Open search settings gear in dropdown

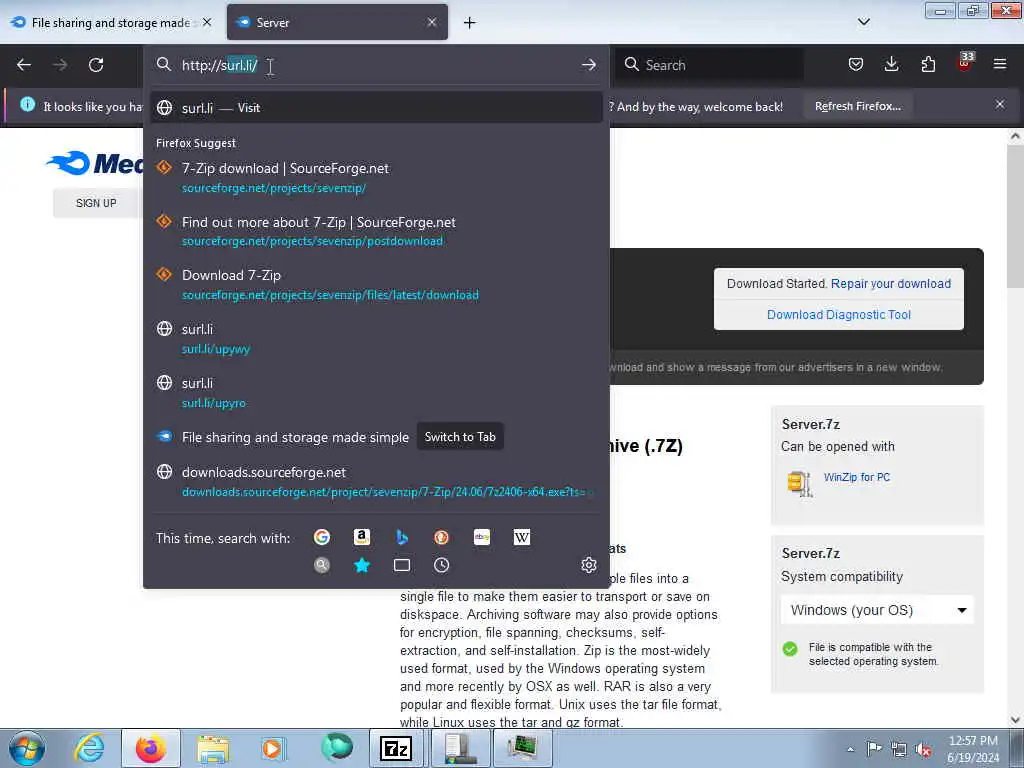(x=588, y=565)
